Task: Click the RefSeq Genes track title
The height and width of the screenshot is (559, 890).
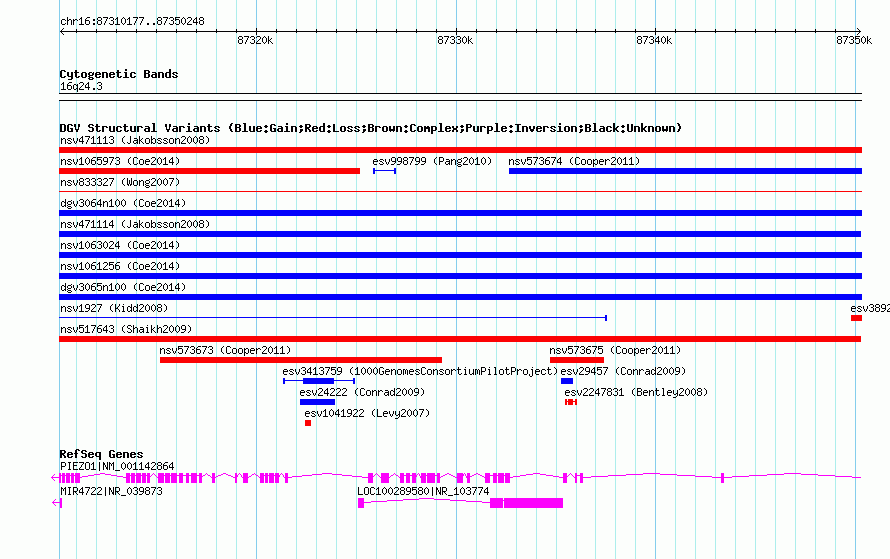Action: point(101,454)
